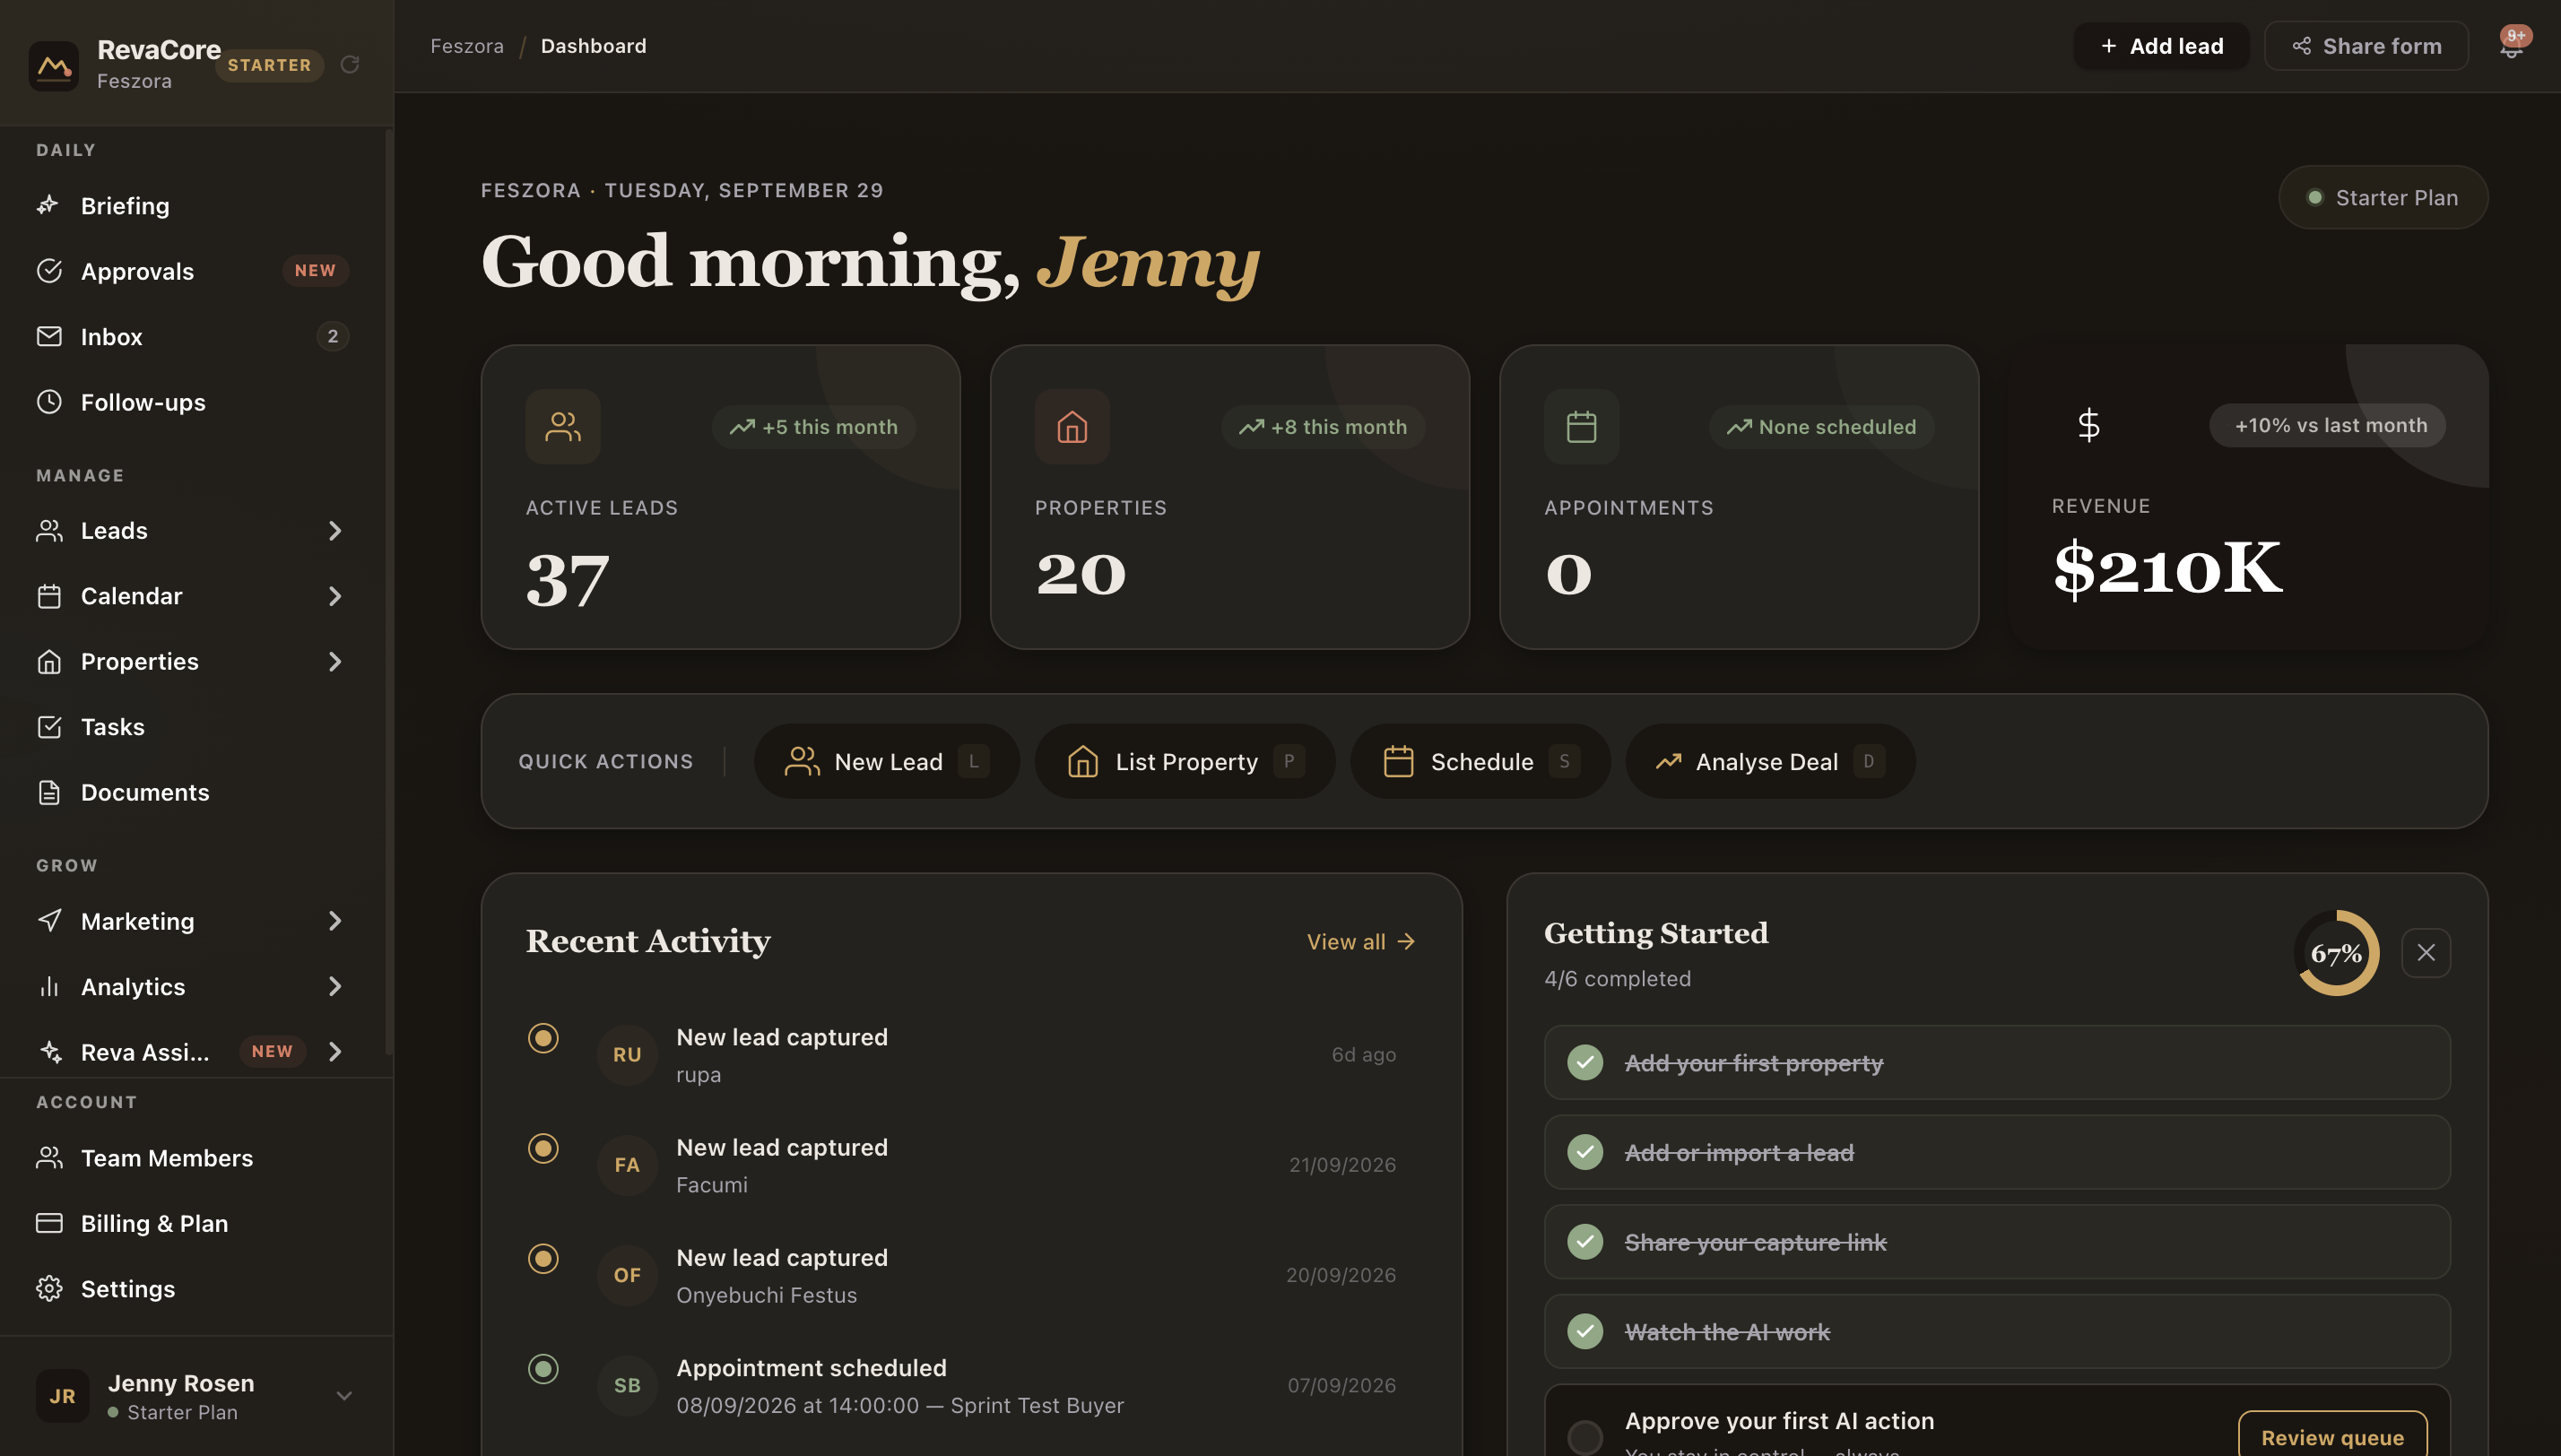The width and height of the screenshot is (2561, 1456).
Task: Select the radio marker for Appointment scheduled activity
Action: coord(543,1368)
